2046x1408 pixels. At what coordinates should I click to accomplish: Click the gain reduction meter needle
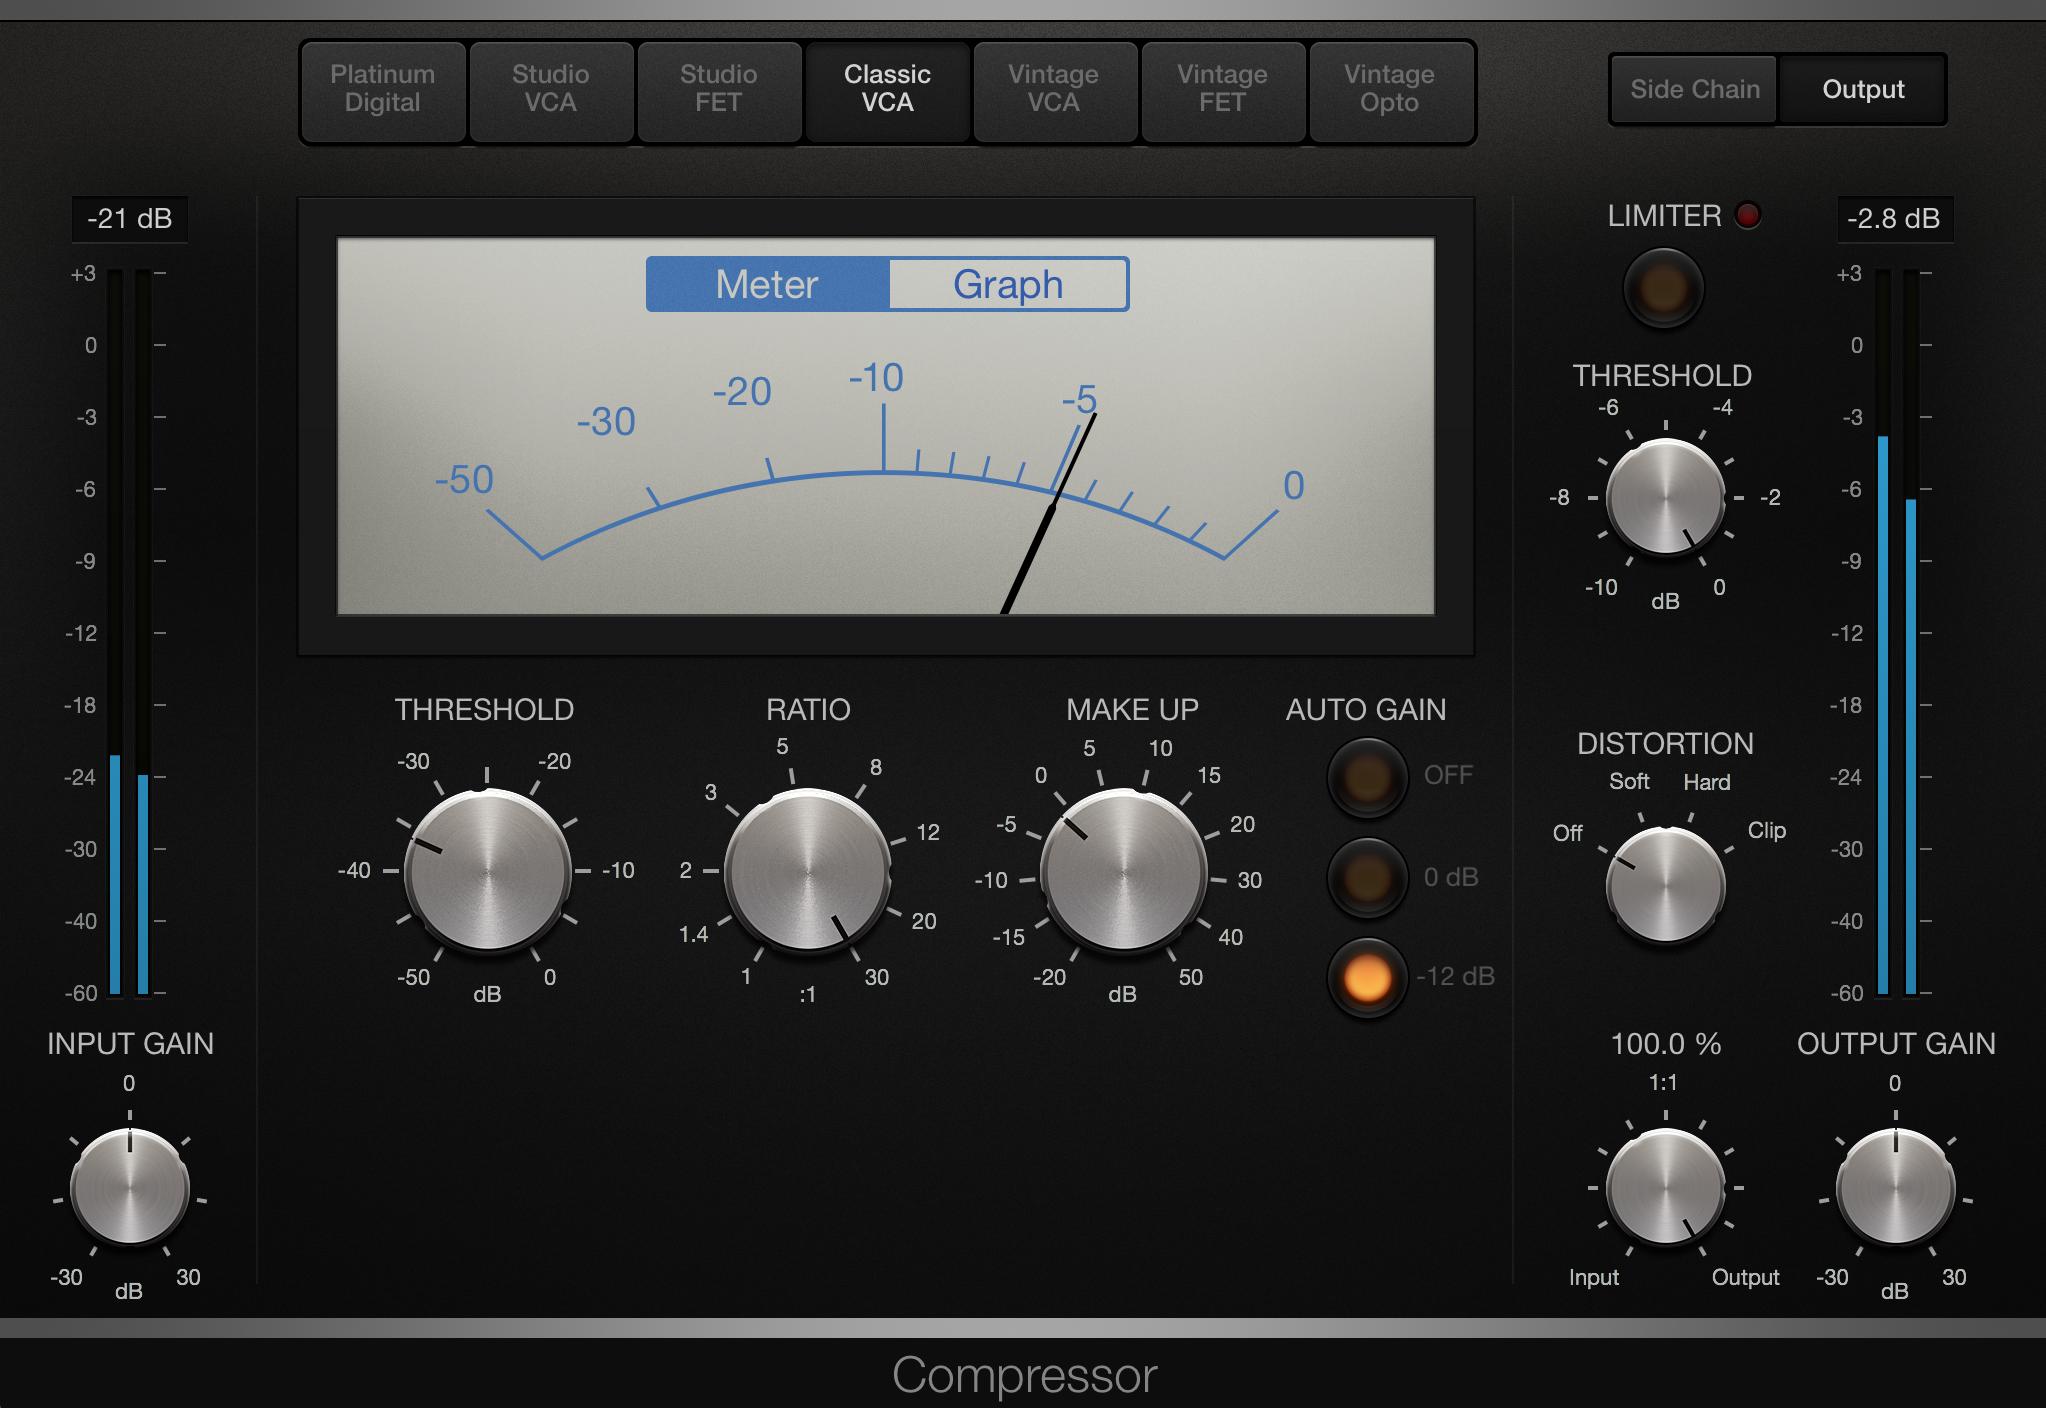pos(1049,513)
